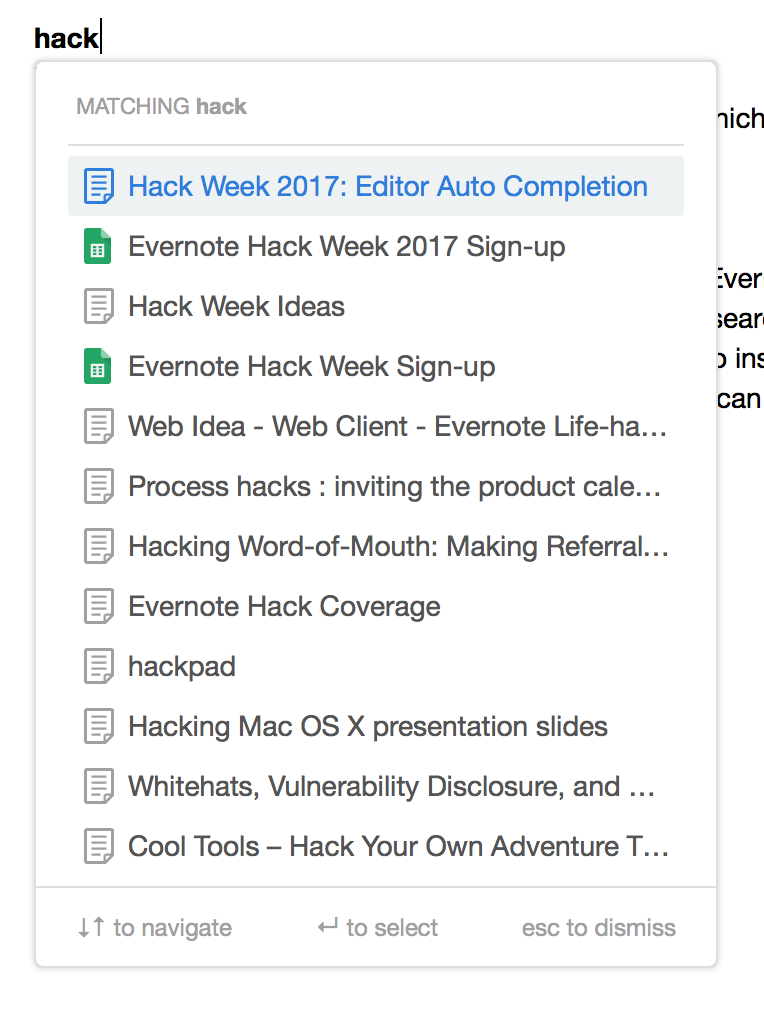Click the note icon next to Hack Week Ideas
764x1012 pixels.
point(98,306)
